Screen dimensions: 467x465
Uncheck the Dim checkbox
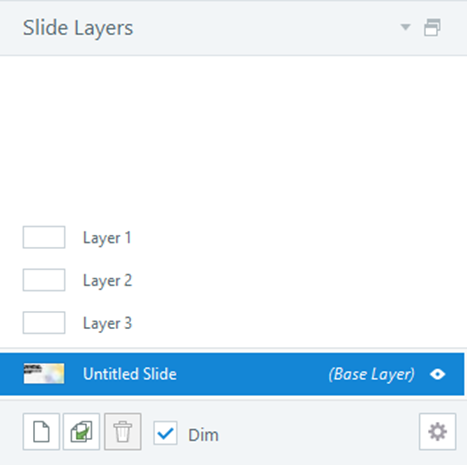[165, 433]
